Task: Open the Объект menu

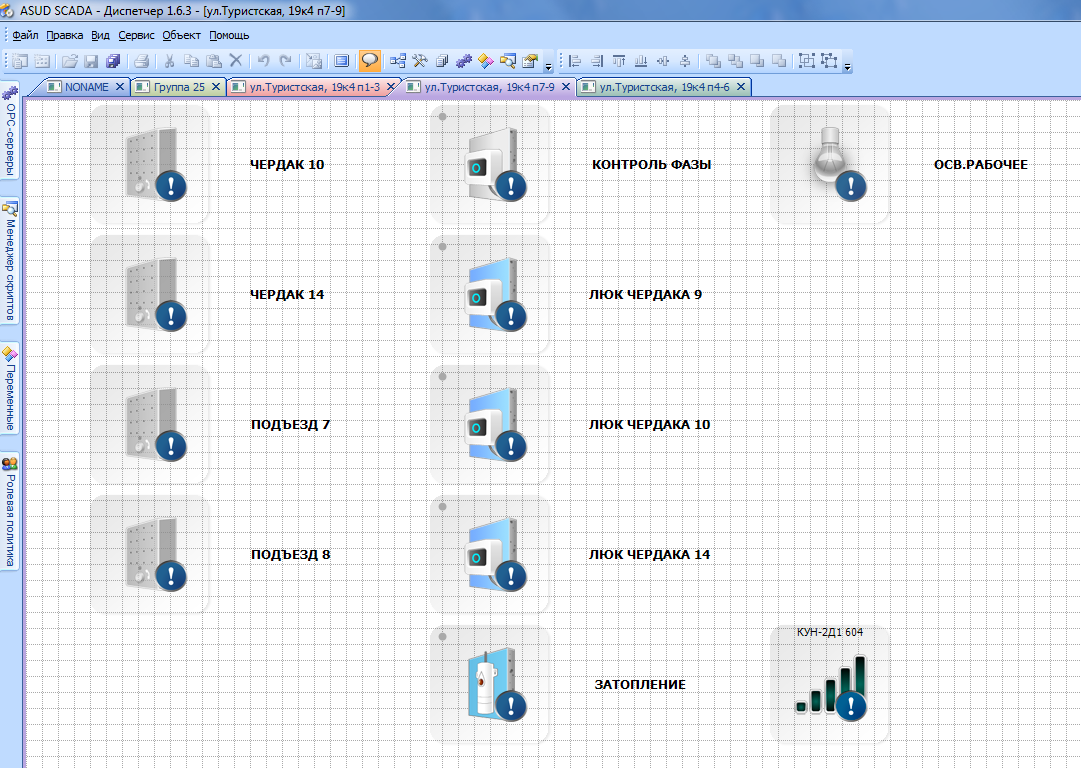Action: (x=181, y=35)
